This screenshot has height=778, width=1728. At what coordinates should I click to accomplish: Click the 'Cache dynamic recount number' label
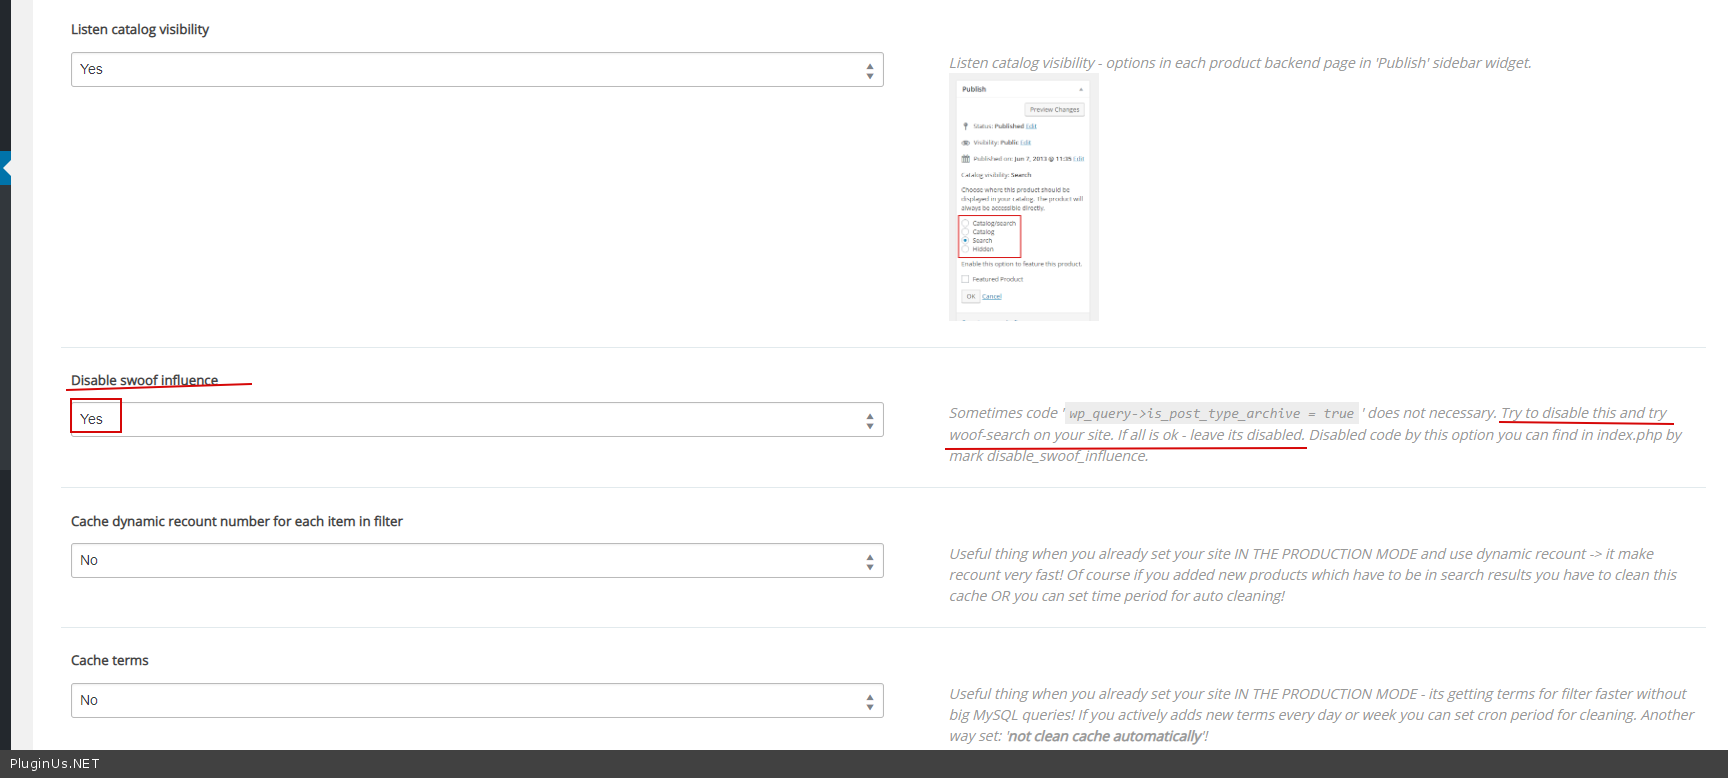[x=237, y=521]
